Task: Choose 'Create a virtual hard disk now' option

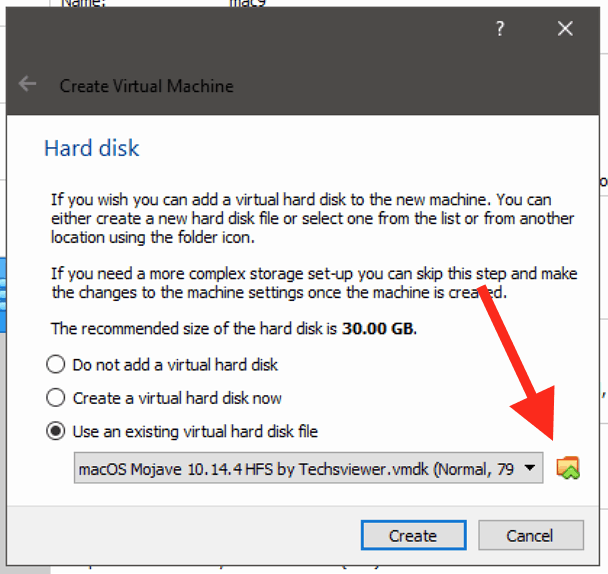Action: 56,398
